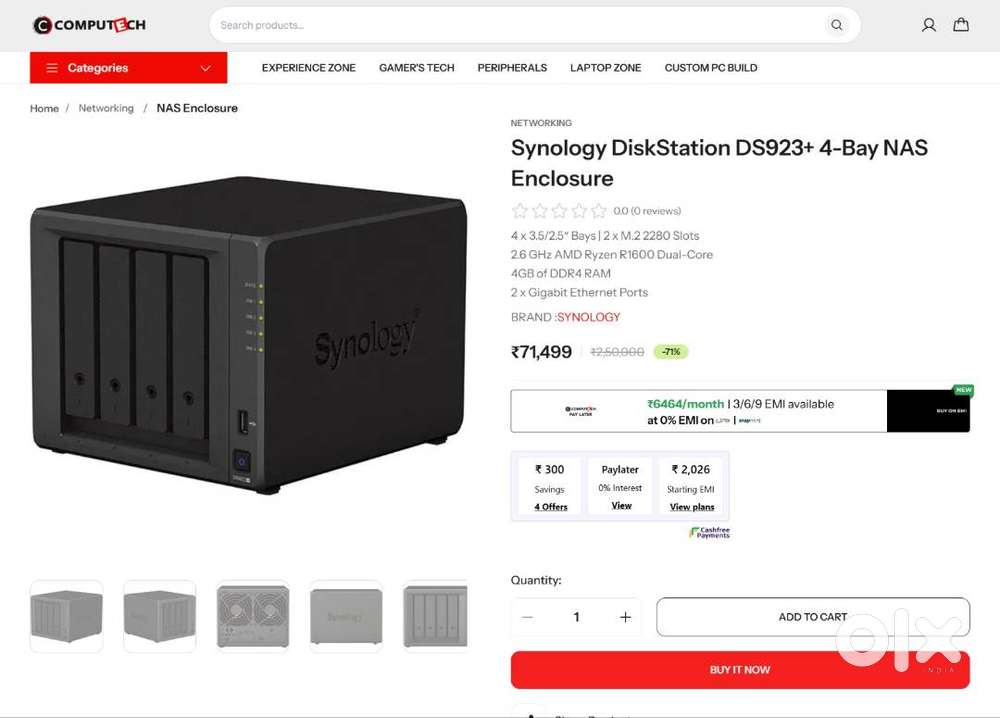
Task: Click the Add to Cart button
Action: point(812,617)
